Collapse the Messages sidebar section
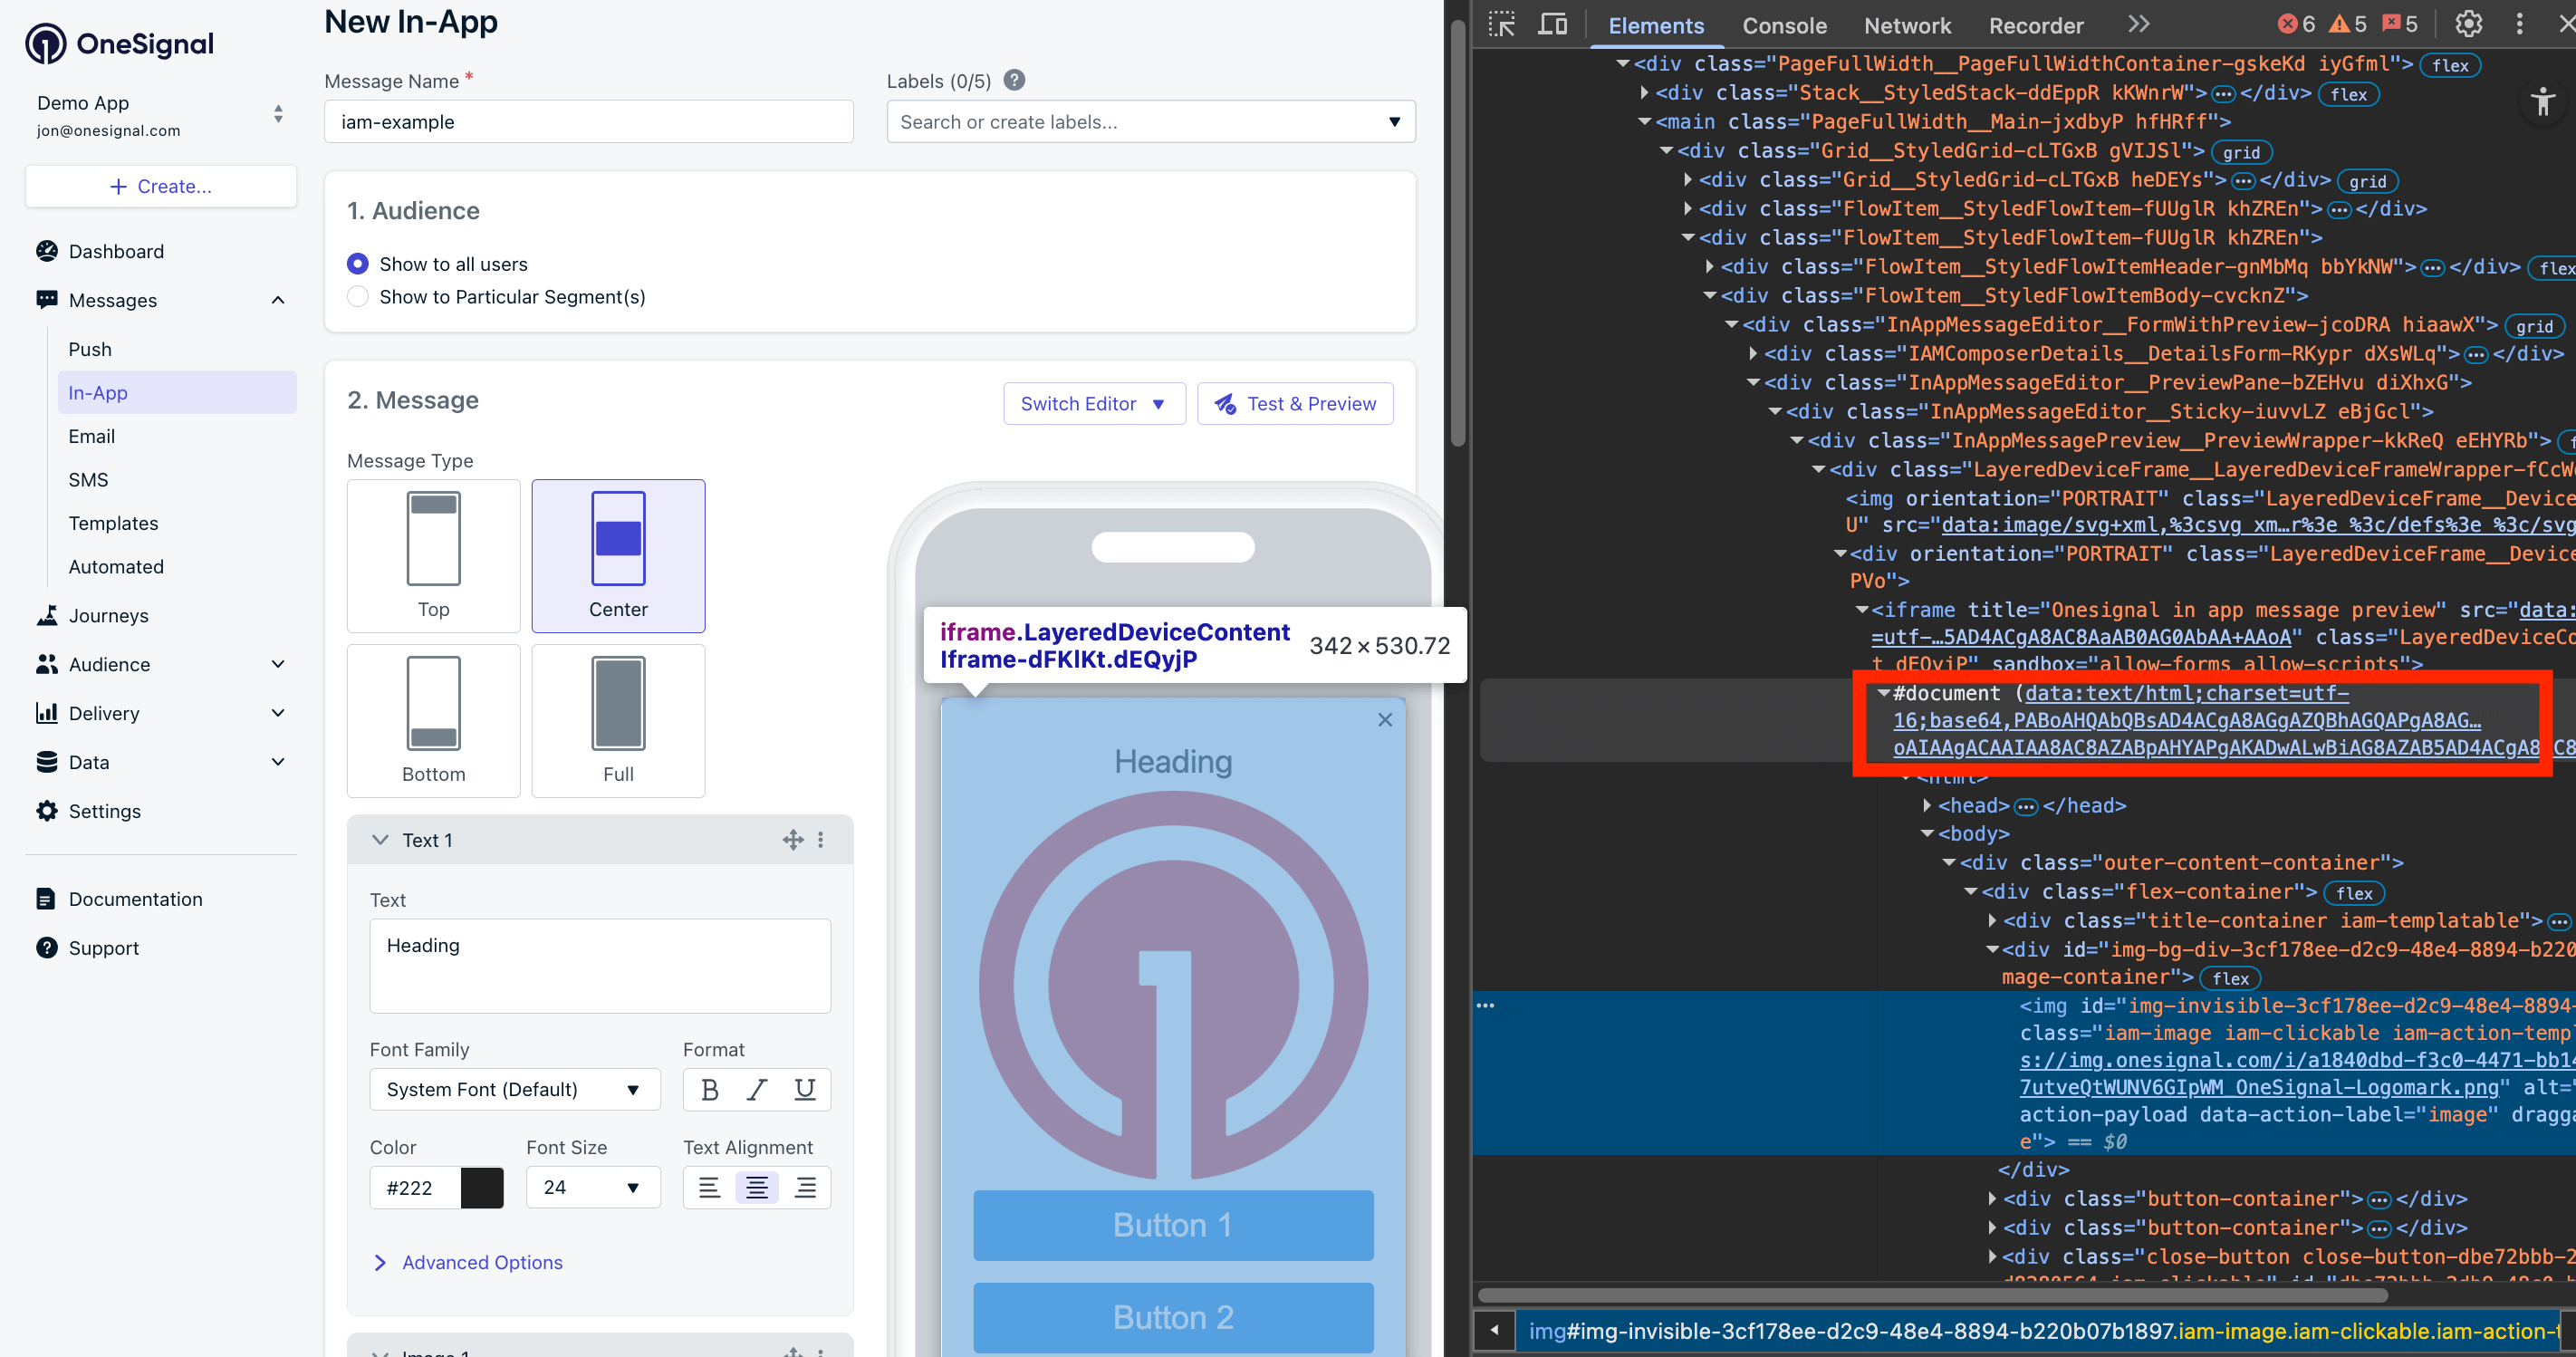This screenshot has height=1357, width=2576. point(278,300)
